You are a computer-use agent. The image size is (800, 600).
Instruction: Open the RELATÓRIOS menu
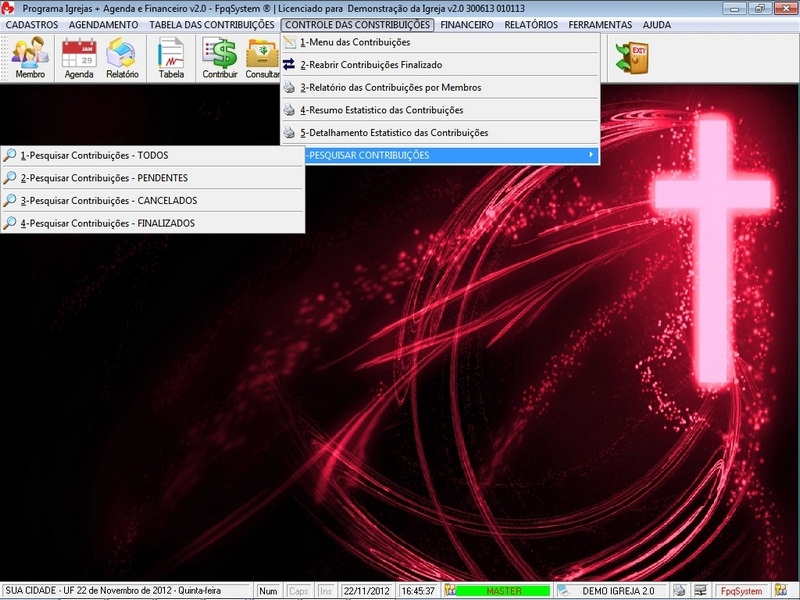click(x=531, y=24)
